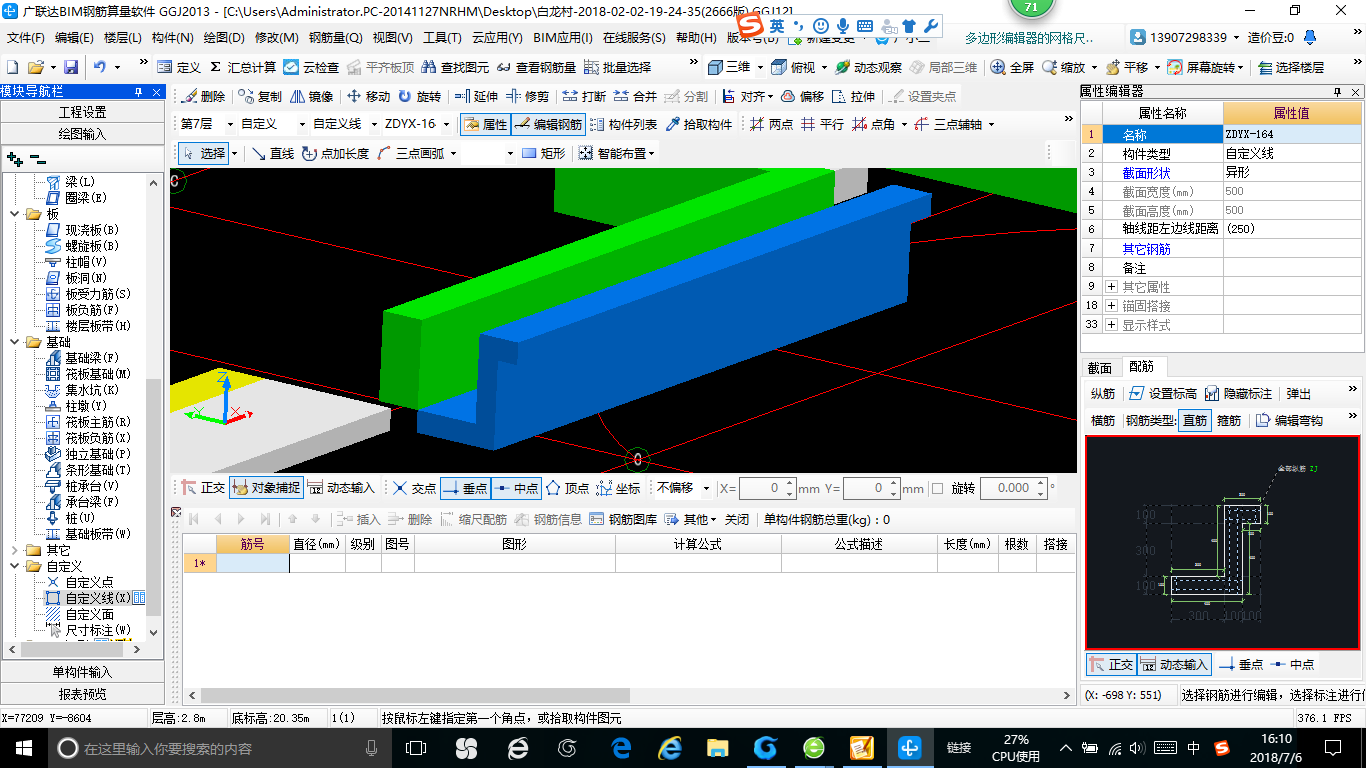Toggle 对象捕捉 object snap
The height and width of the screenshot is (768, 1366).
click(266, 488)
